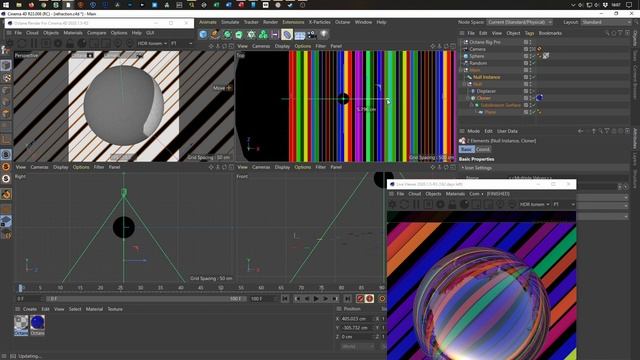
Task: Open the X-Particles menu
Action: pos(319,22)
